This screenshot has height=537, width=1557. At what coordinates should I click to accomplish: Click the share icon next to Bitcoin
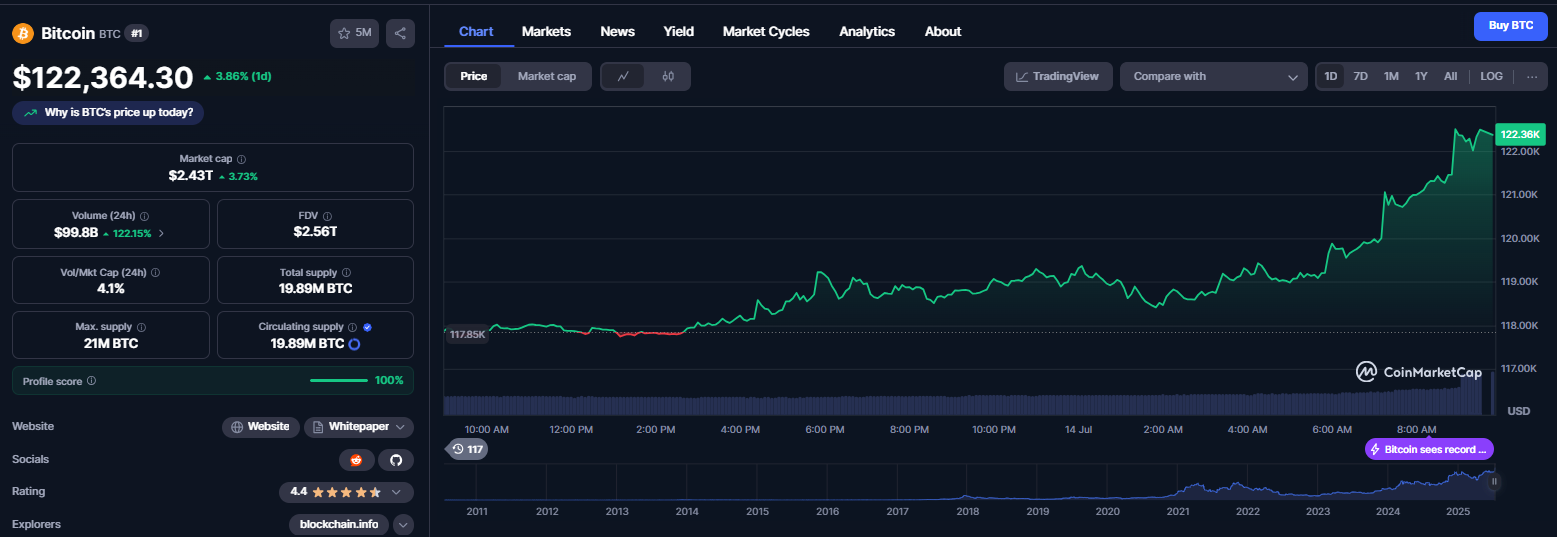pos(399,33)
